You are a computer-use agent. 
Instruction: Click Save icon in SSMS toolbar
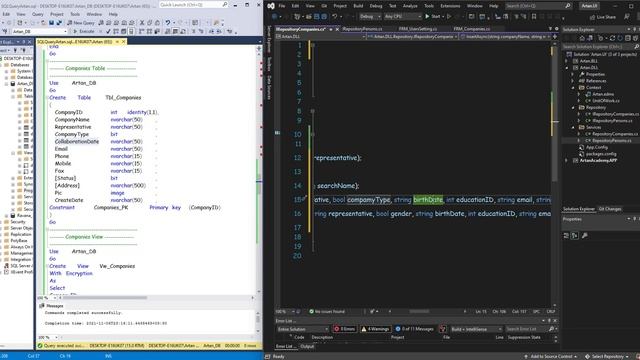[52, 23]
